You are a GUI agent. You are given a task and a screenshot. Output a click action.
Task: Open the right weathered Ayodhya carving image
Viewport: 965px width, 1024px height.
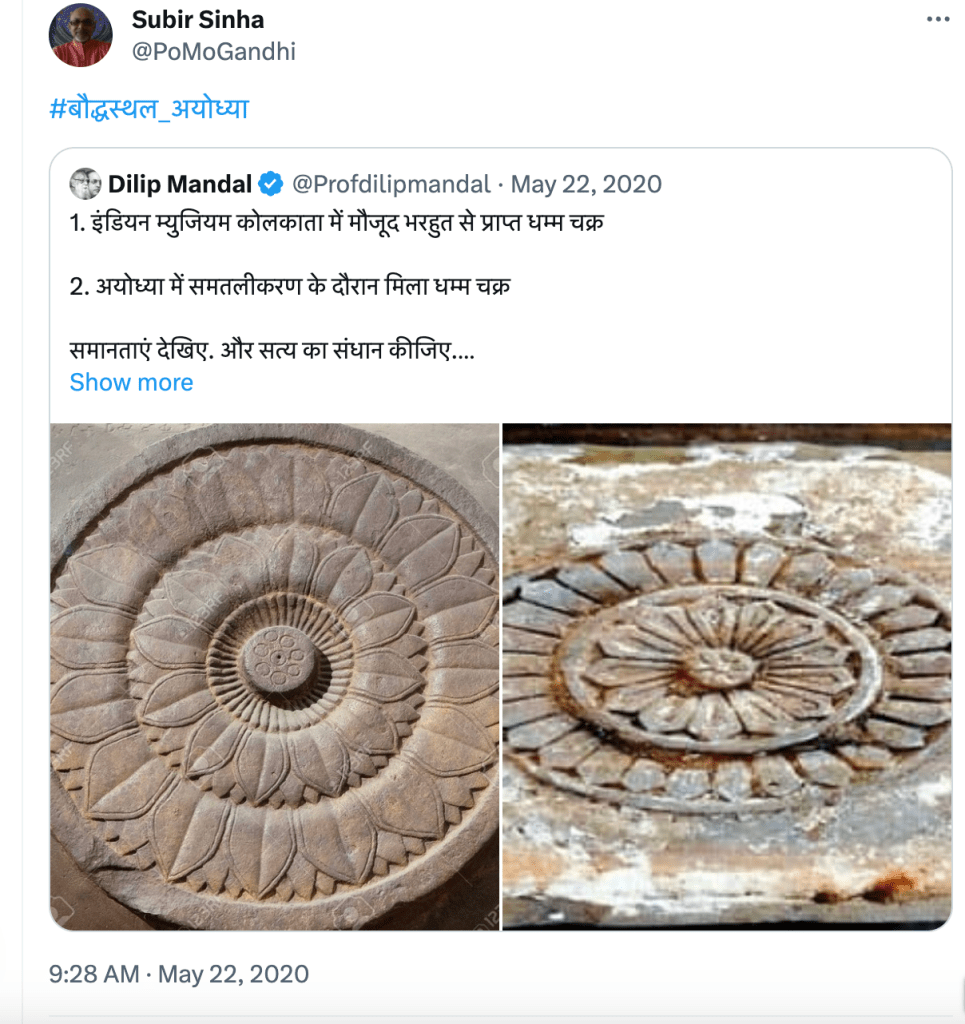click(726, 676)
